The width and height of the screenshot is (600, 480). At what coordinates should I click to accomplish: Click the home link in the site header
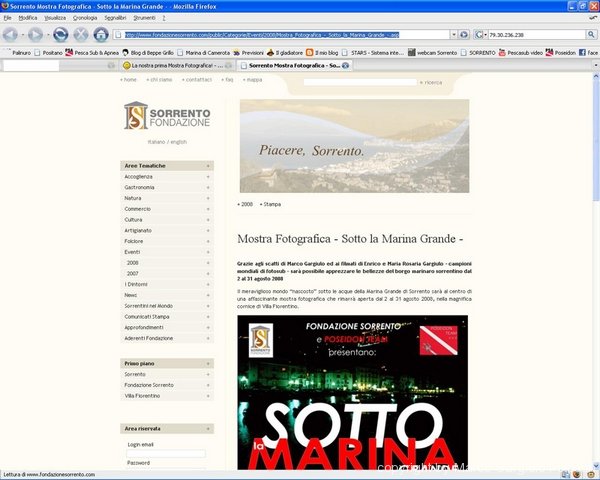point(128,80)
